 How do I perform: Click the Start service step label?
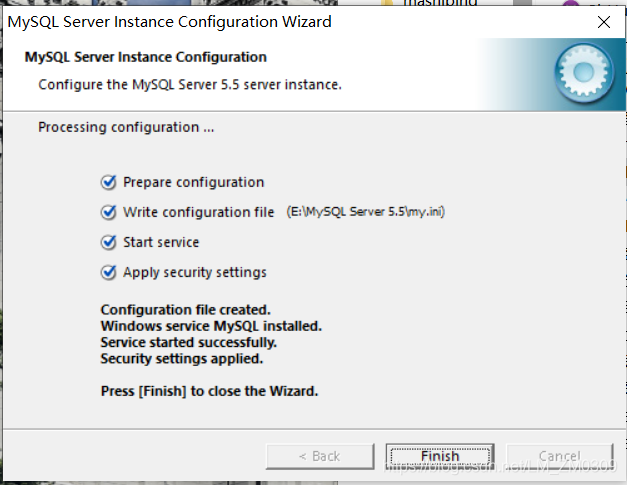pos(161,242)
